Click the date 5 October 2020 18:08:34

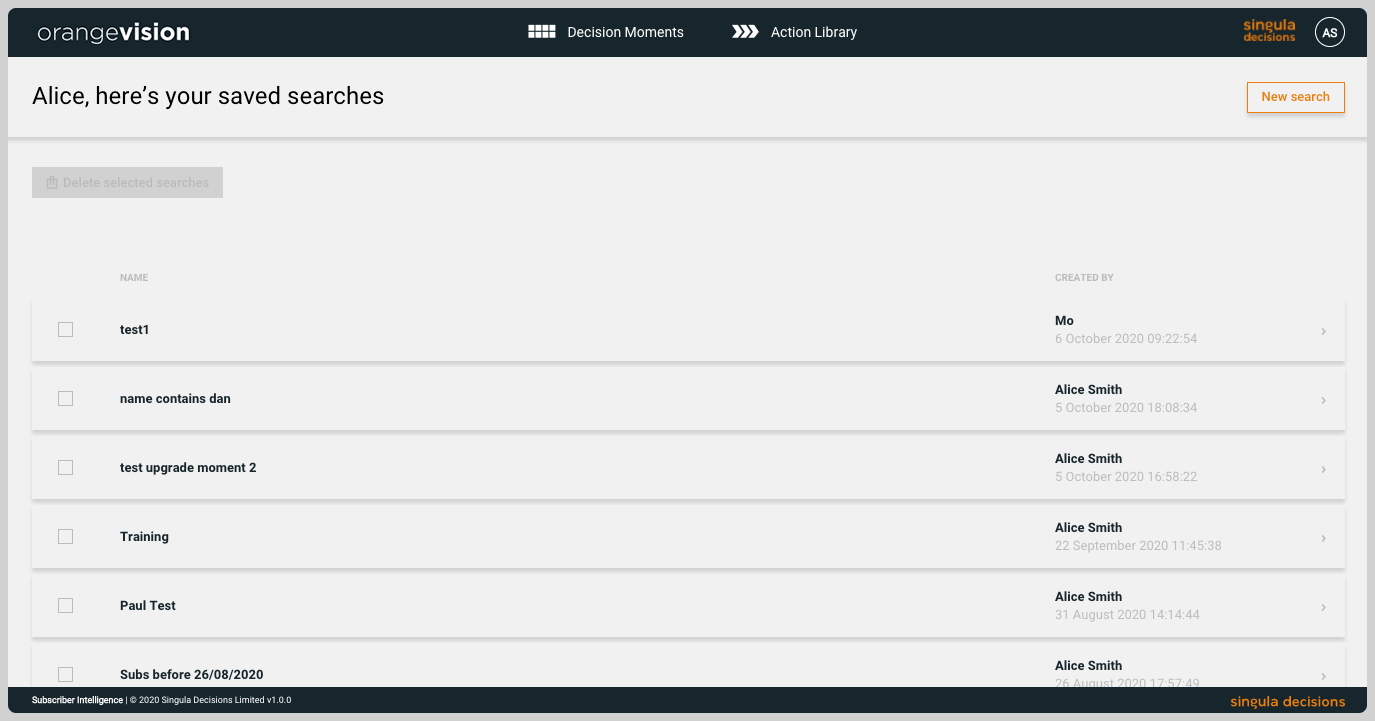click(1126, 408)
